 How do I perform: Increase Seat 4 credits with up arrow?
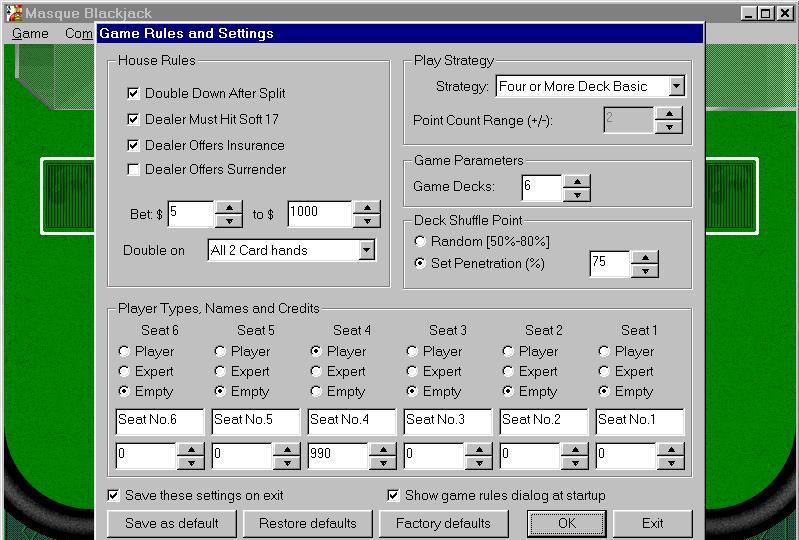(383, 450)
